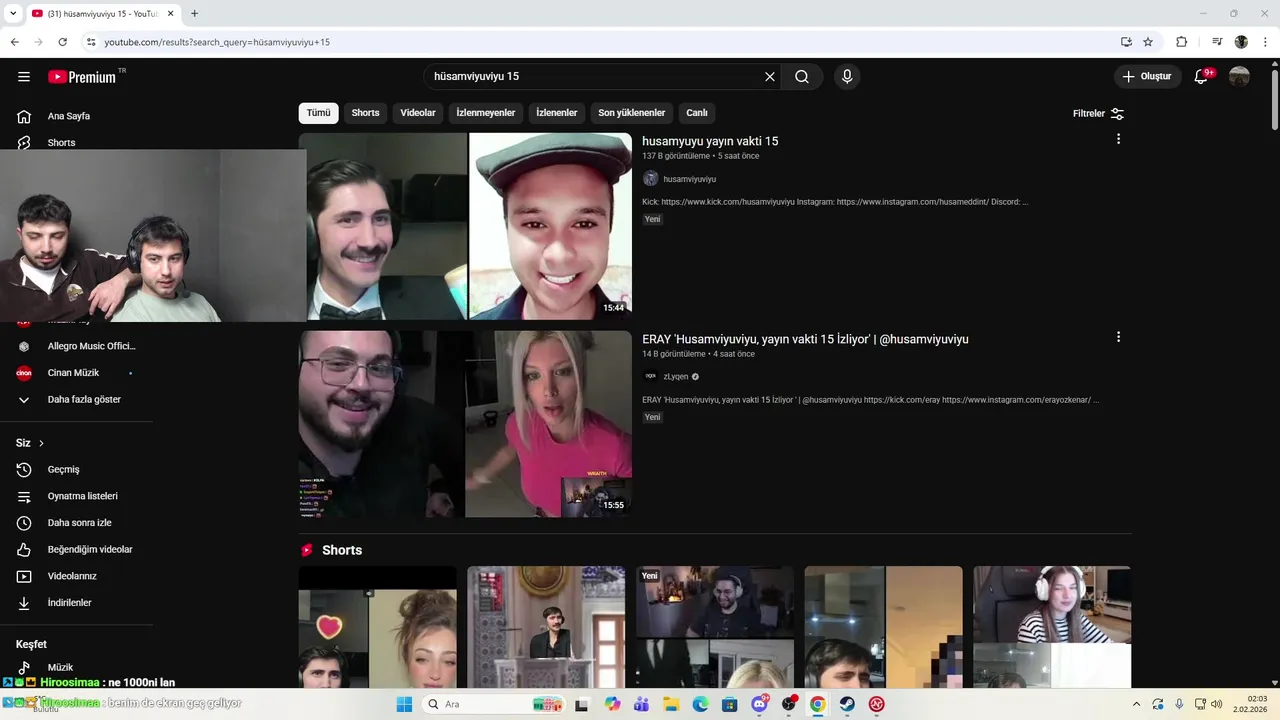Select the İzlenenler filter chip

(x=557, y=113)
